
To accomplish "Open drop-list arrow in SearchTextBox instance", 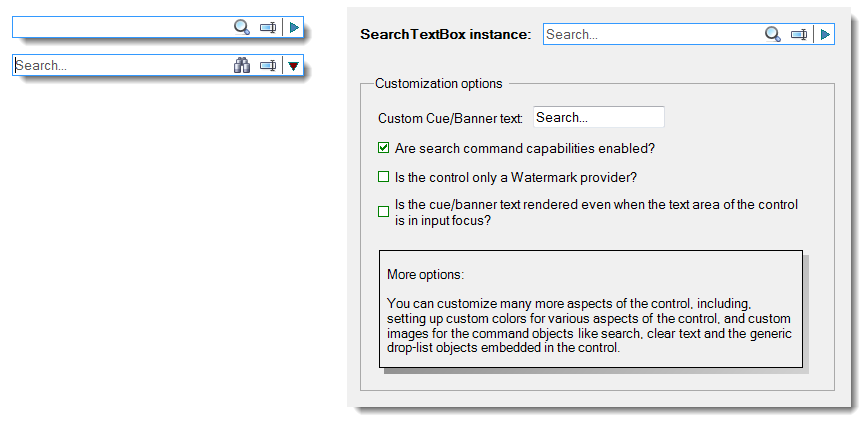I will [x=825, y=34].
